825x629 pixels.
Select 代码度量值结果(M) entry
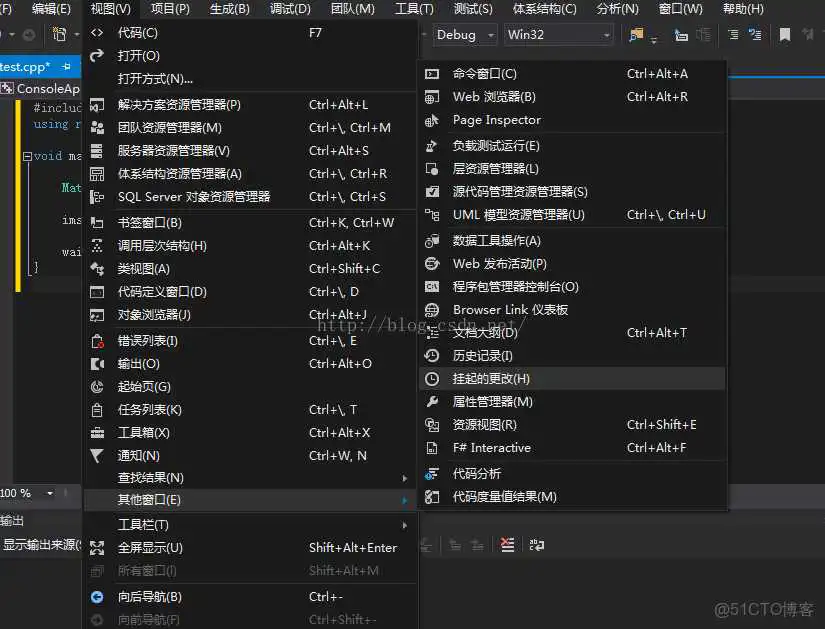pyautogui.click(x=572, y=496)
